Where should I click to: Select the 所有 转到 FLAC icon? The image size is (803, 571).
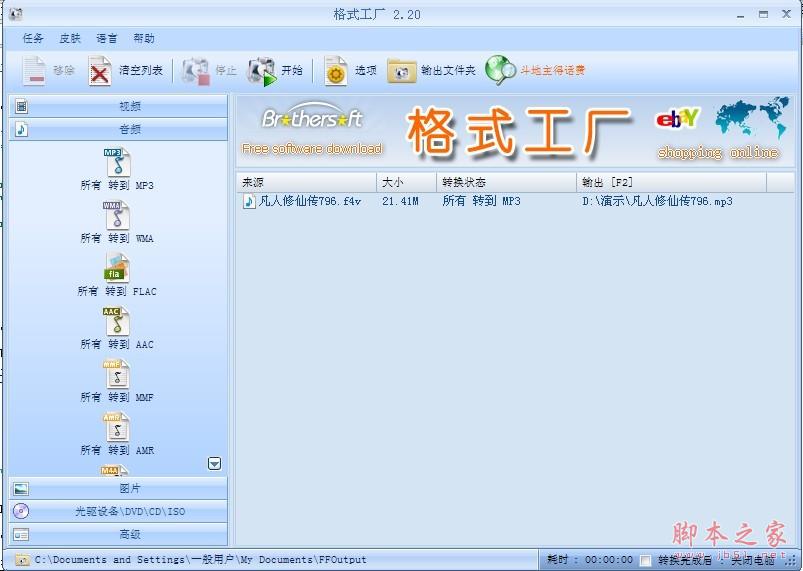tap(117, 268)
